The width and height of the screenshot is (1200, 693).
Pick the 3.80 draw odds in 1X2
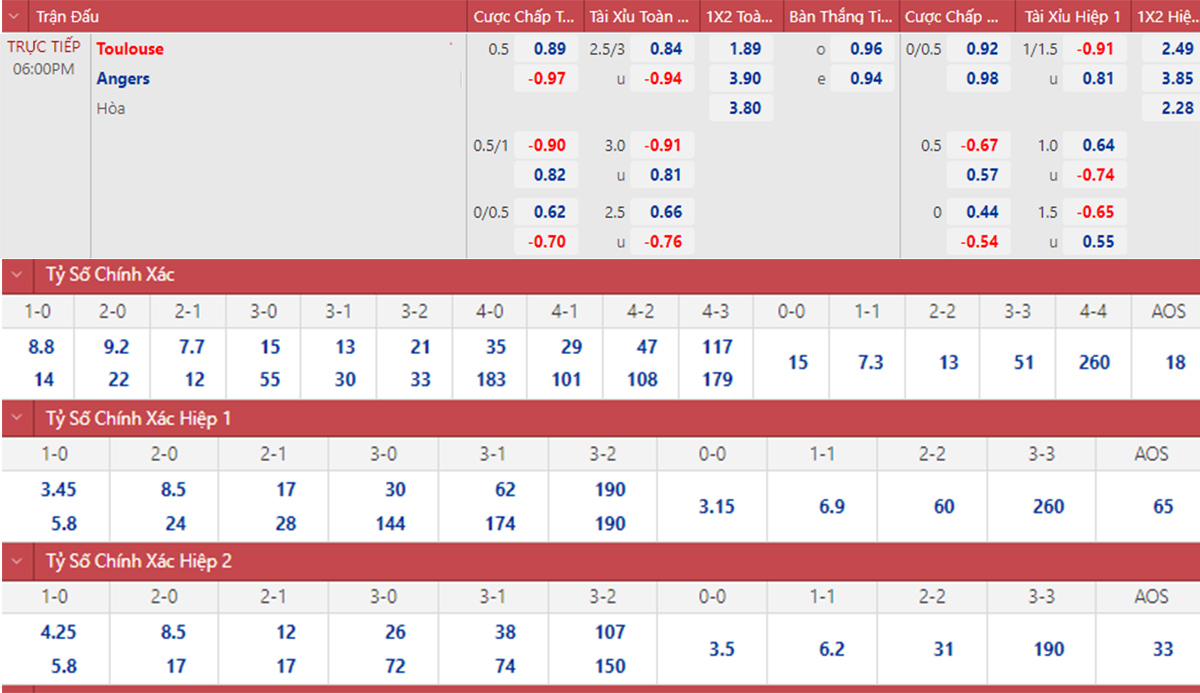click(x=744, y=108)
